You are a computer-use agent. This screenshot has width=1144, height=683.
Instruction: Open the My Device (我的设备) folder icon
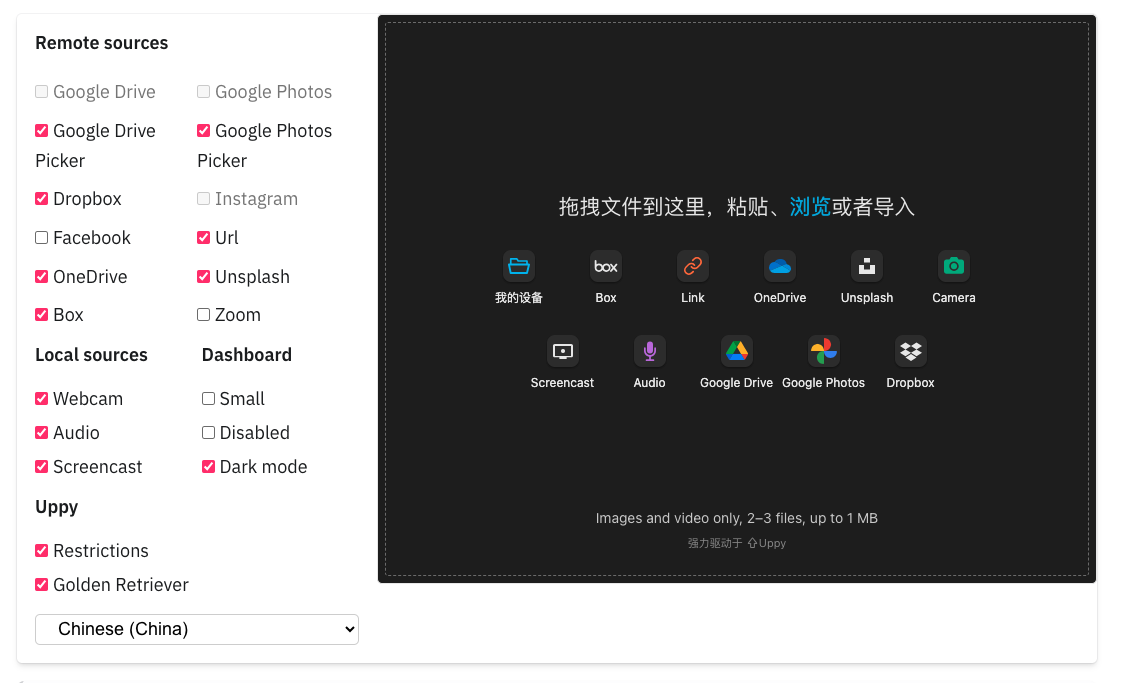click(x=519, y=266)
